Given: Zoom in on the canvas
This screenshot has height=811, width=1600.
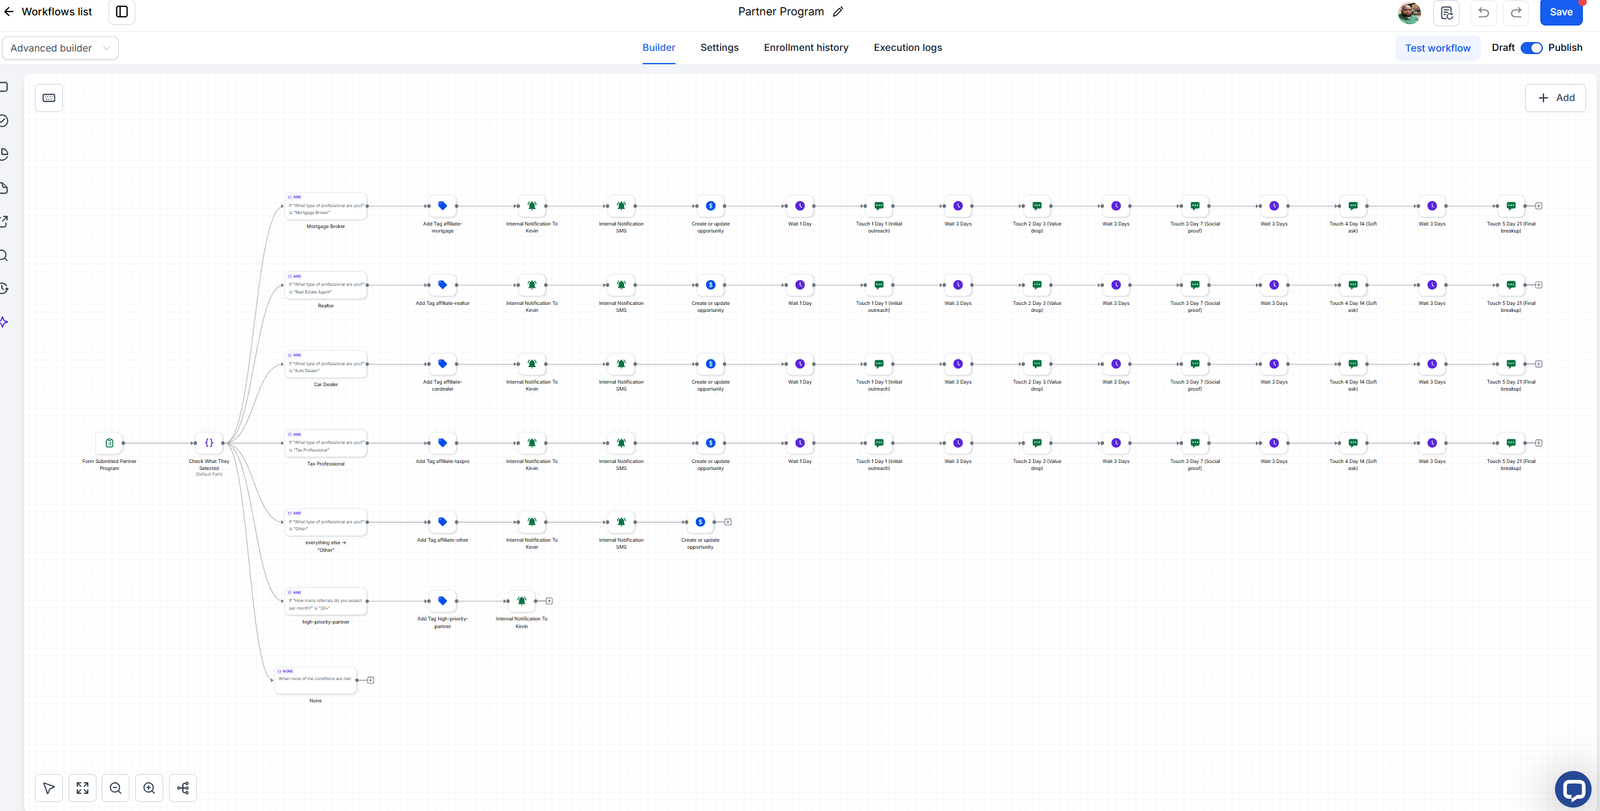Looking at the screenshot, I should pyautogui.click(x=149, y=788).
